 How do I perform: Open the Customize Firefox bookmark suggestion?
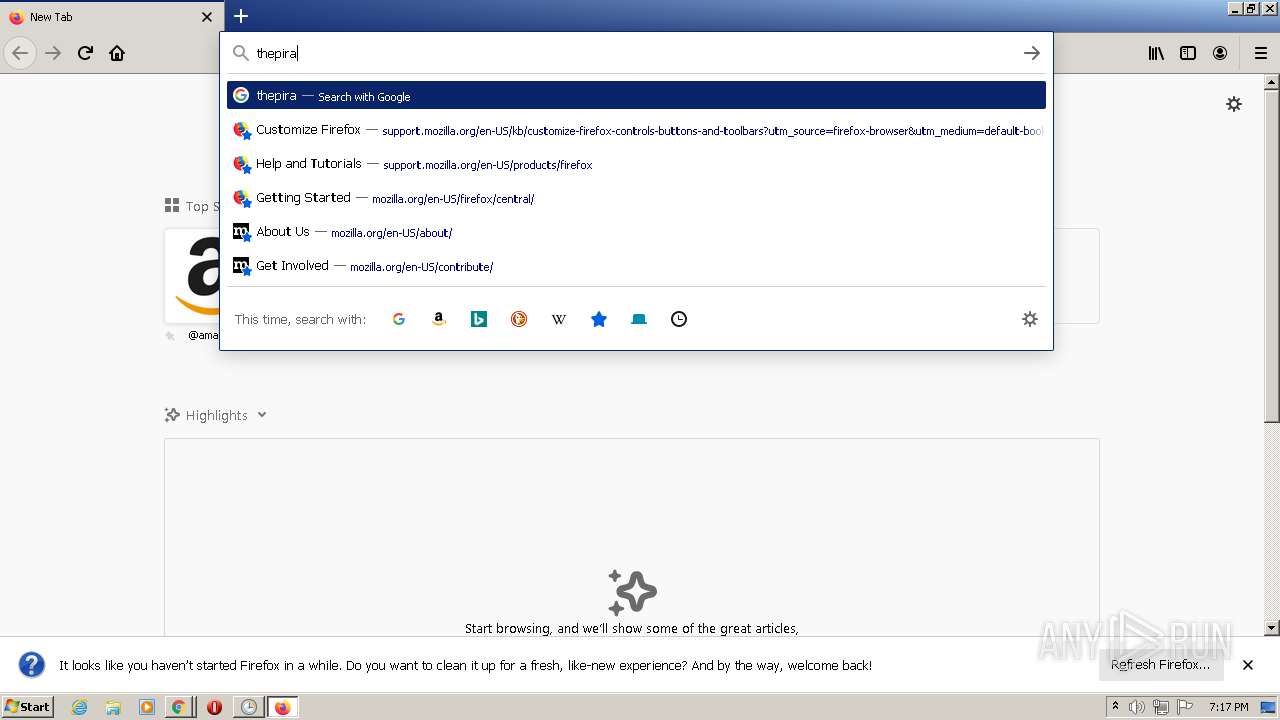click(636, 130)
